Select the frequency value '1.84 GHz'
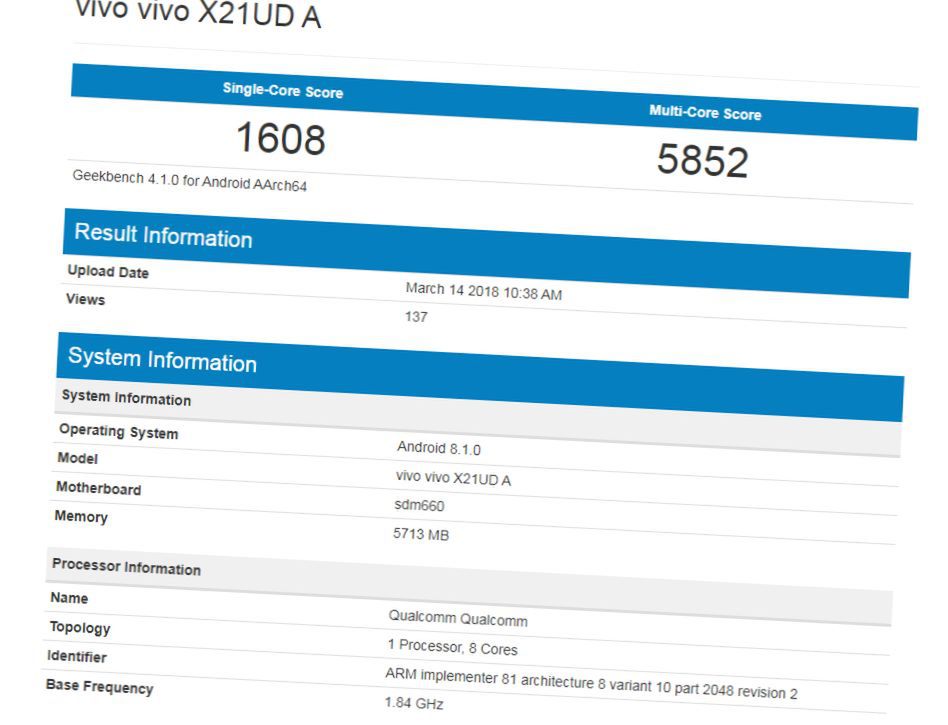 (x=414, y=703)
